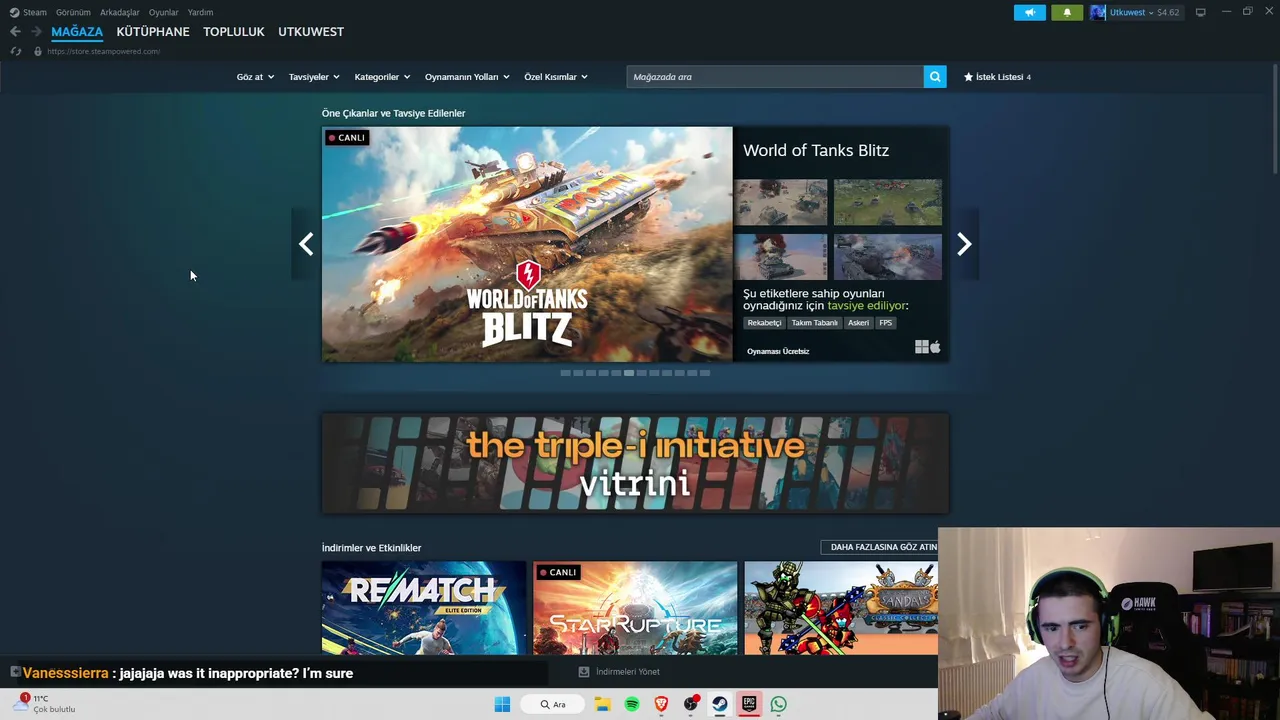Select the first carousel page dot

pos(565,373)
